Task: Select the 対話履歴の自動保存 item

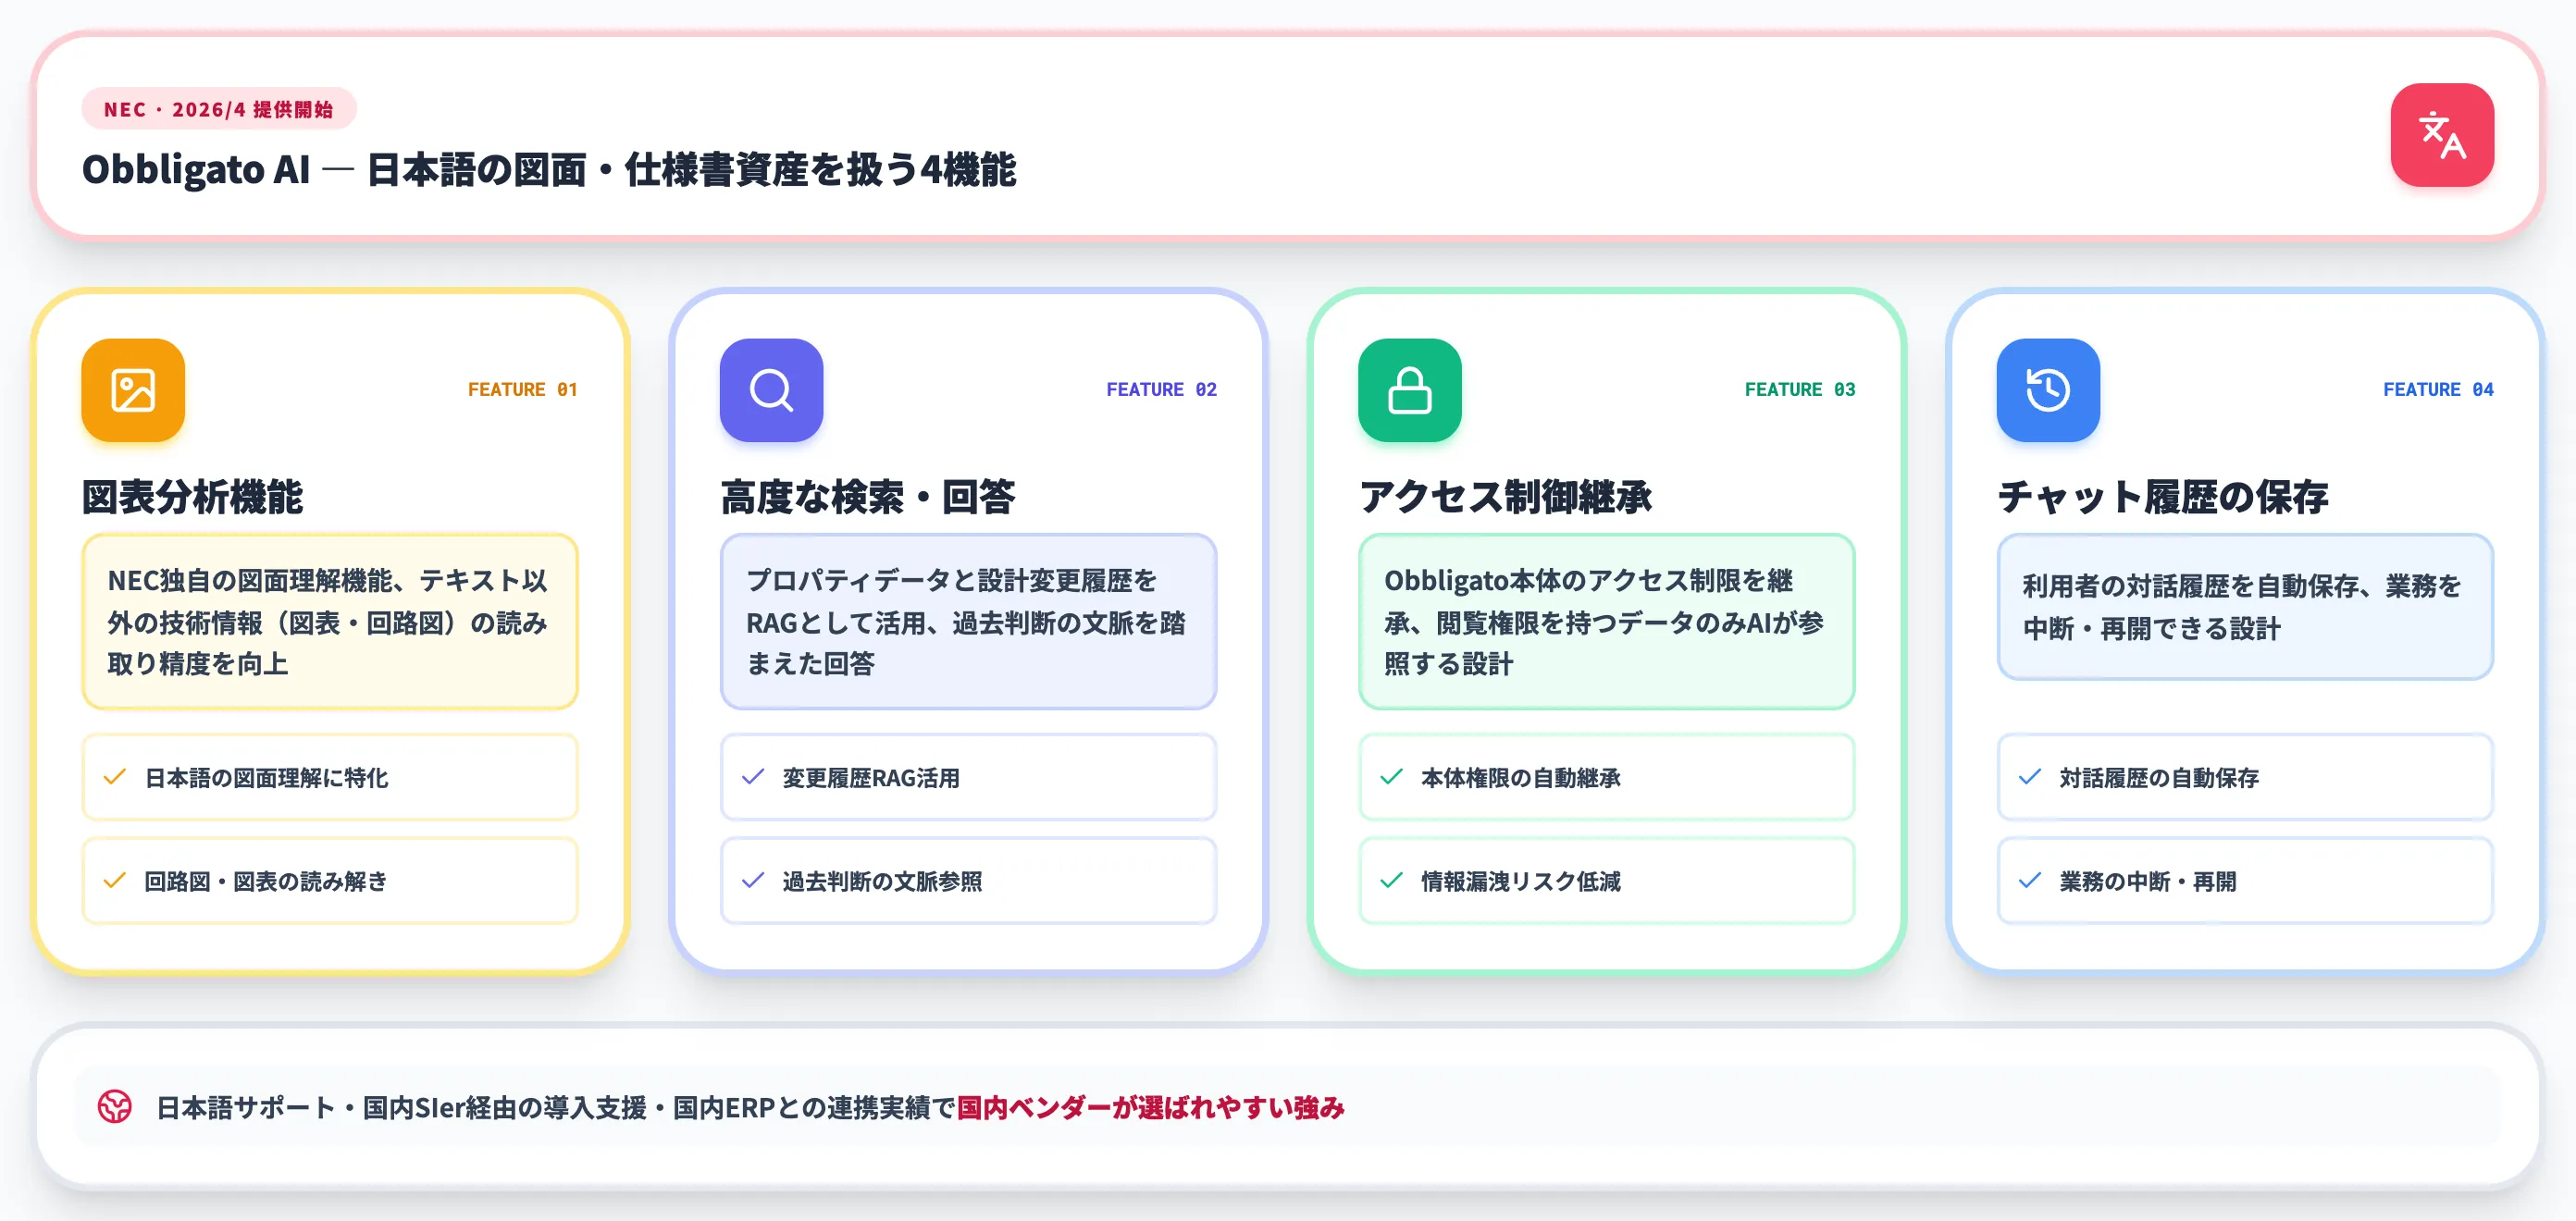Action: pos(2244,777)
